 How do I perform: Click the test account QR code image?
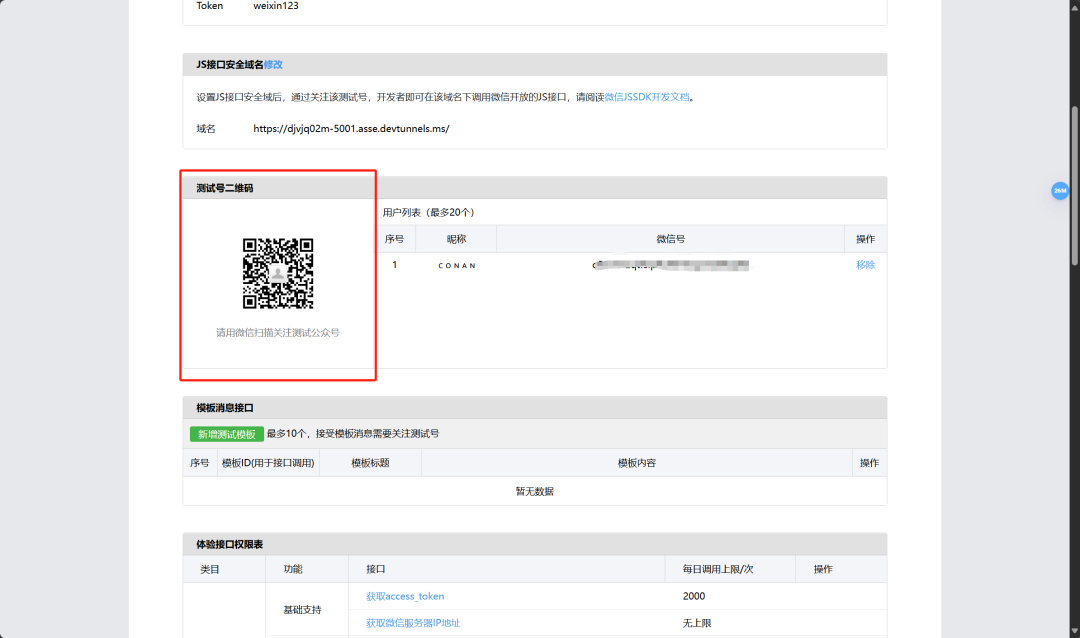(x=278, y=274)
